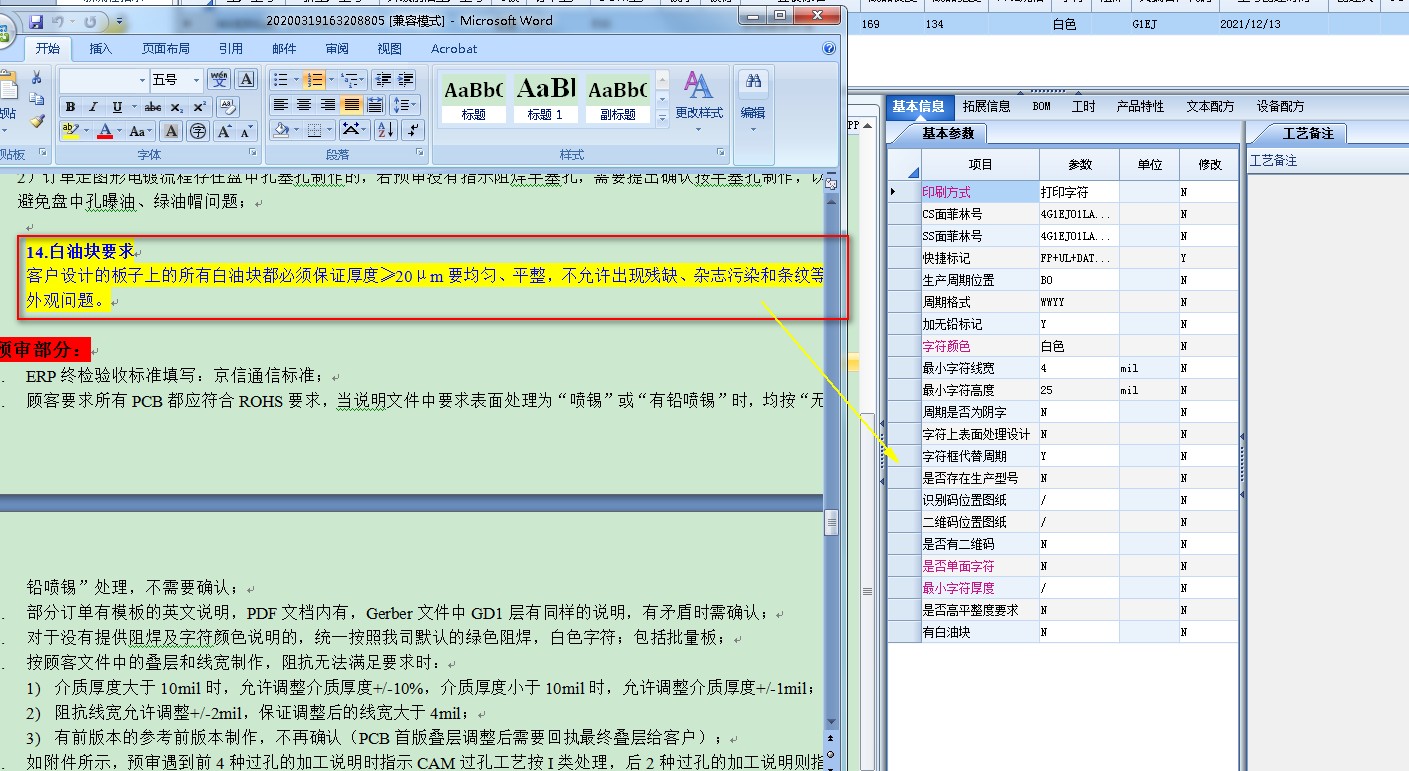Click the Undo arrow in Word
The image size is (1409, 771).
point(57,21)
